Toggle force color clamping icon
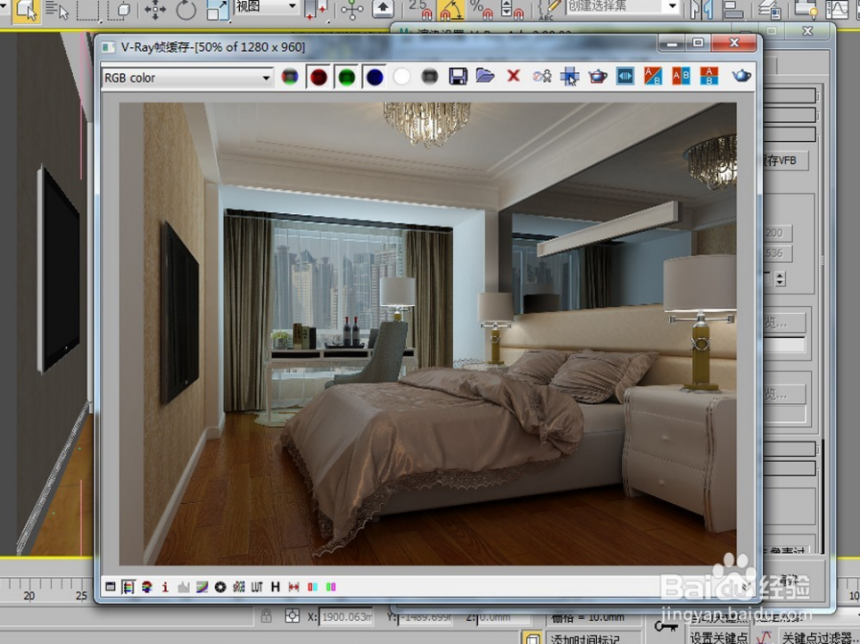The width and height of the screenshot is (860, 644). (128, 587)
